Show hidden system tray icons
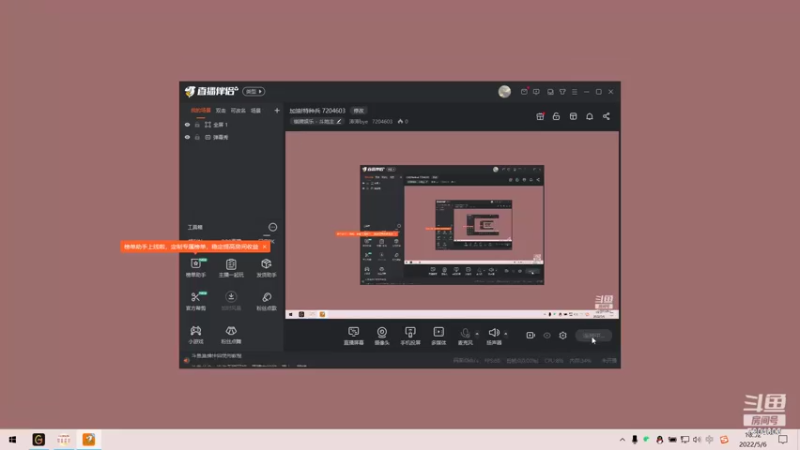Viewport: 800px width, 450px height. point(622,439)
